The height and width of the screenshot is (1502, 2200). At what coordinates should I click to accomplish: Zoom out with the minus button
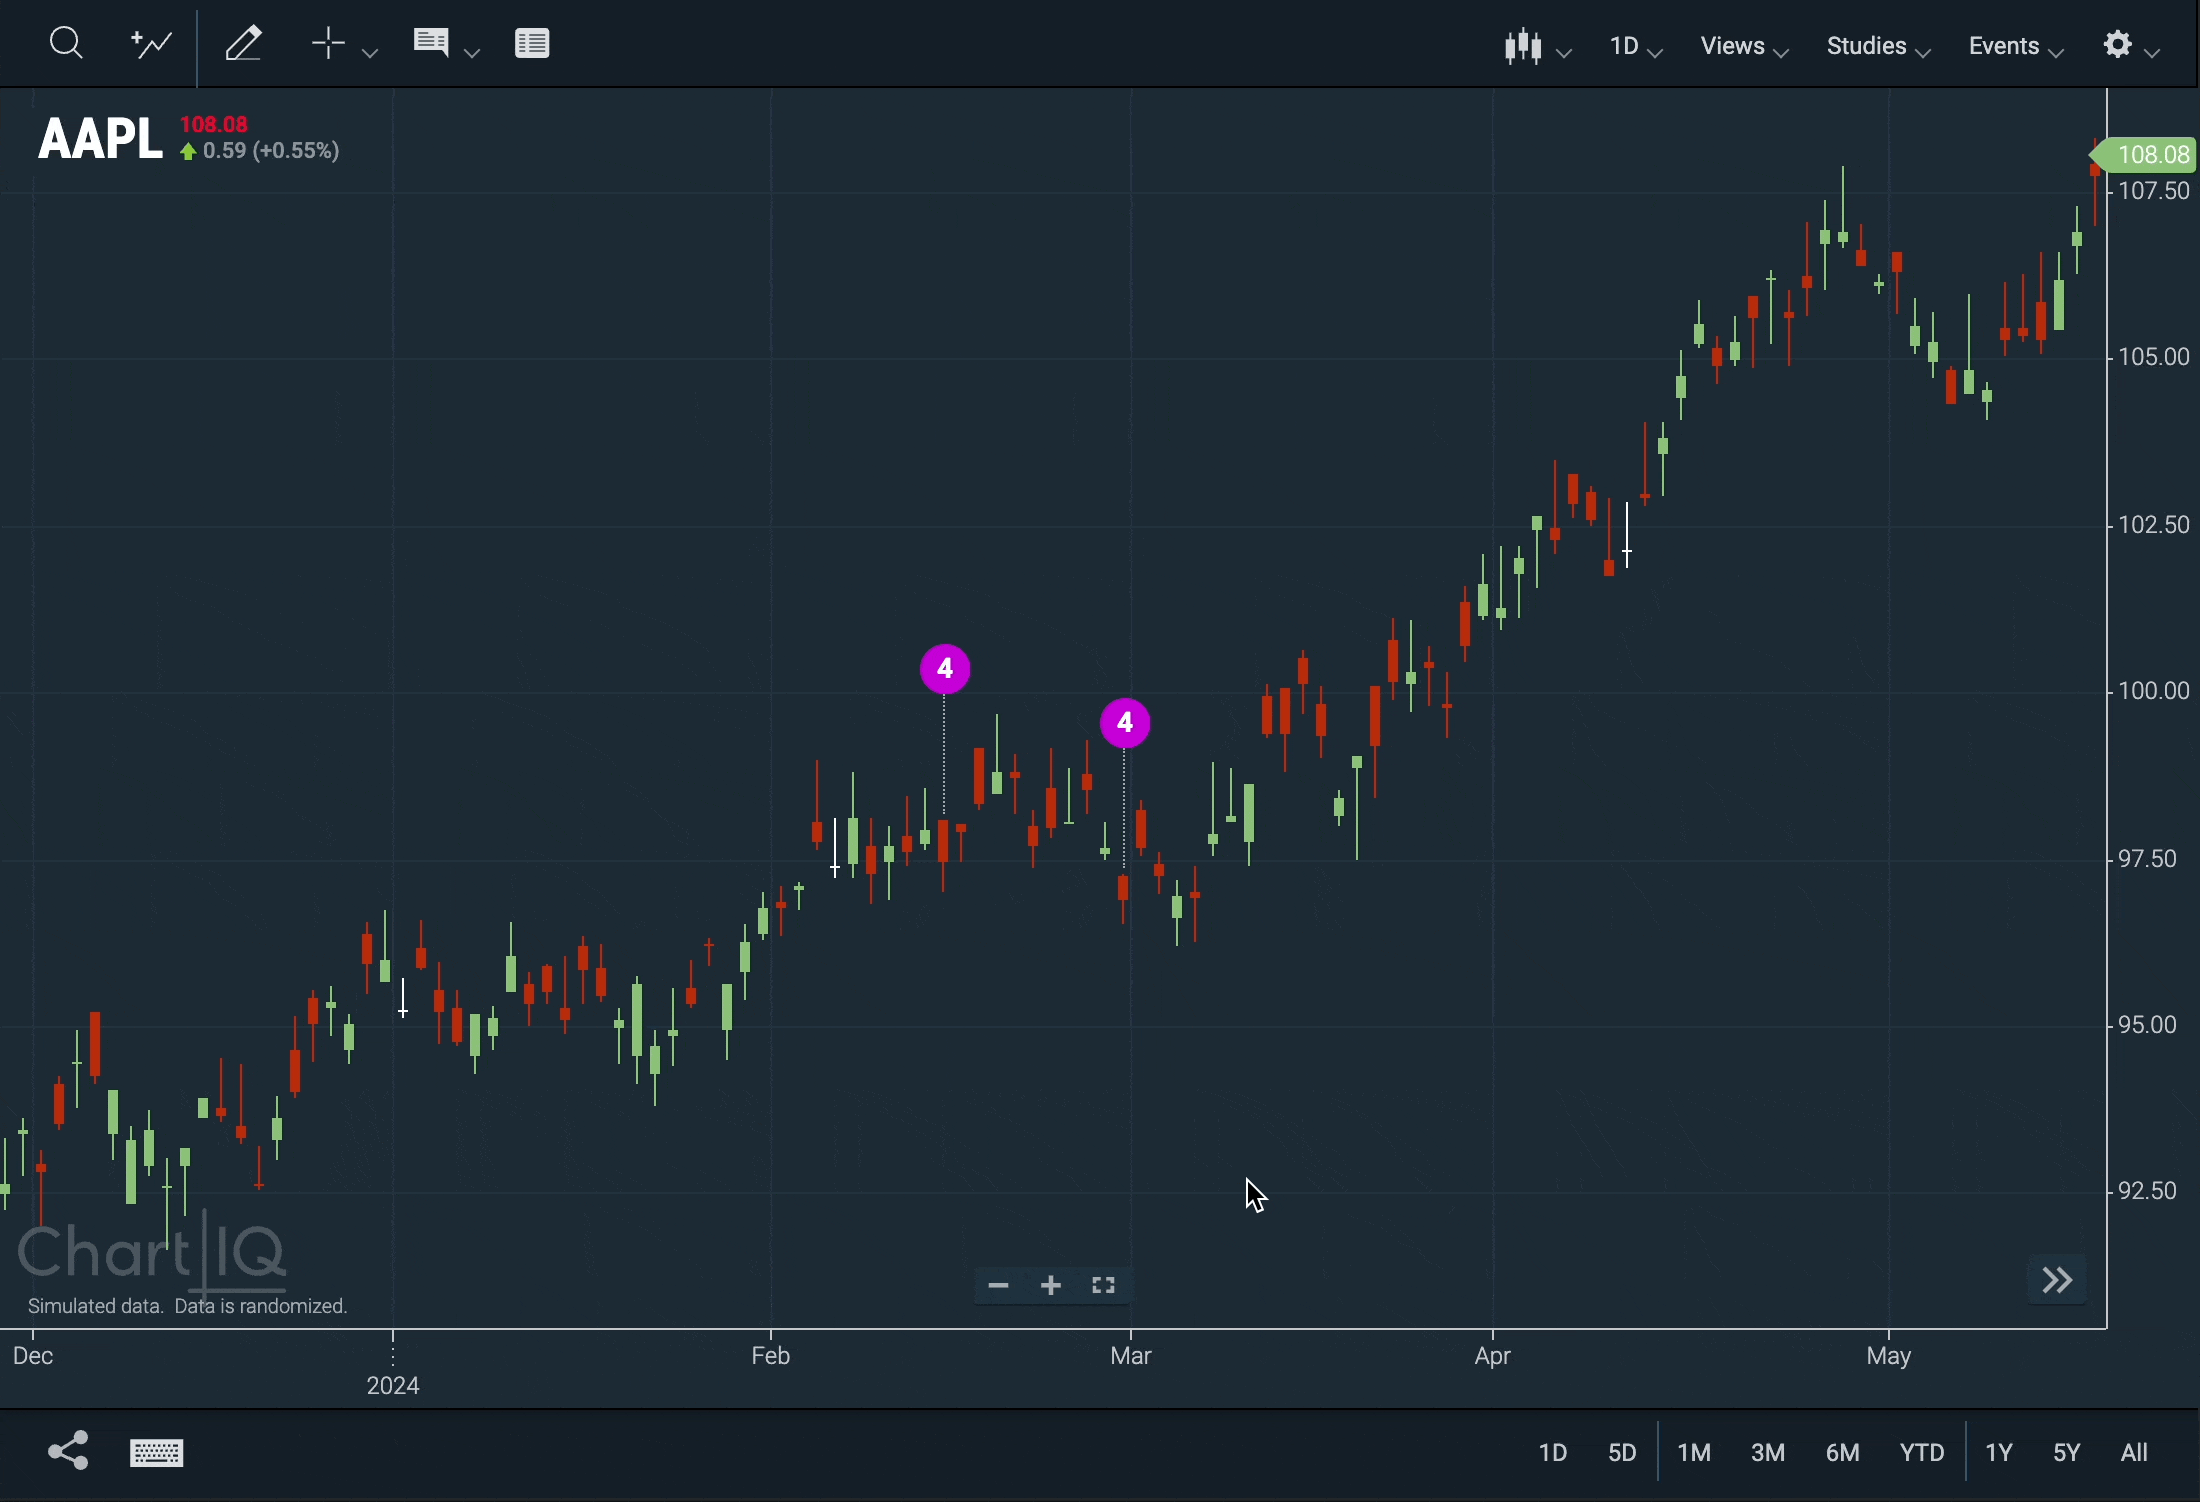click(x=998, y=1286)
